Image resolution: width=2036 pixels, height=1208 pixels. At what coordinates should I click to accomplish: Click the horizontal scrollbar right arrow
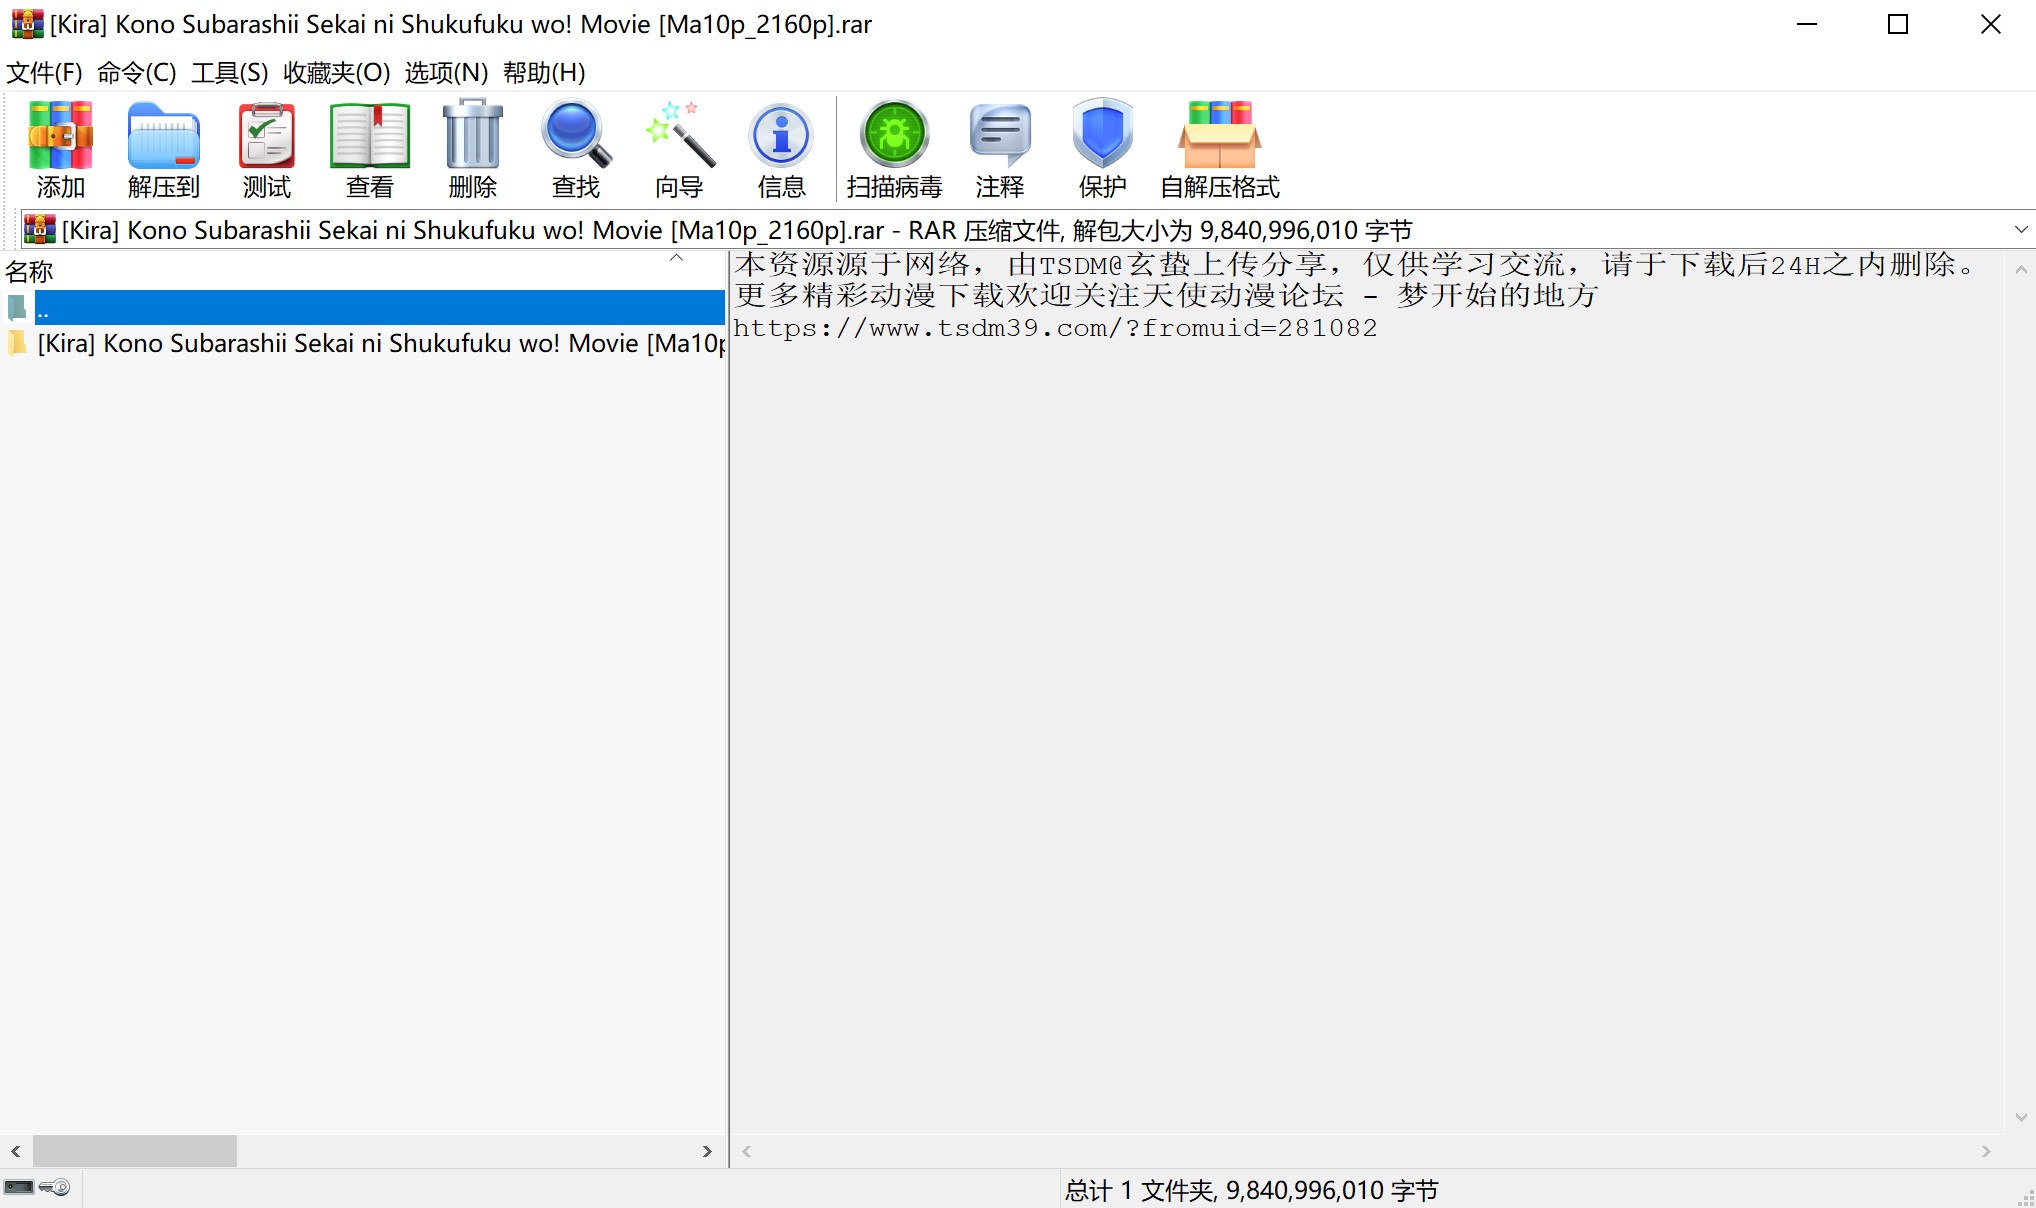click(x=708, y=1151)
